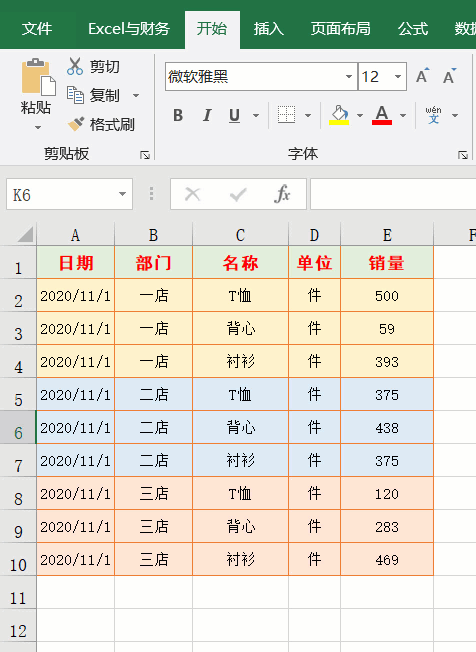Viewport: 476px width, 652px height.
Task: Select column C header
Action: pyautogui.click(x=240, y=235)
